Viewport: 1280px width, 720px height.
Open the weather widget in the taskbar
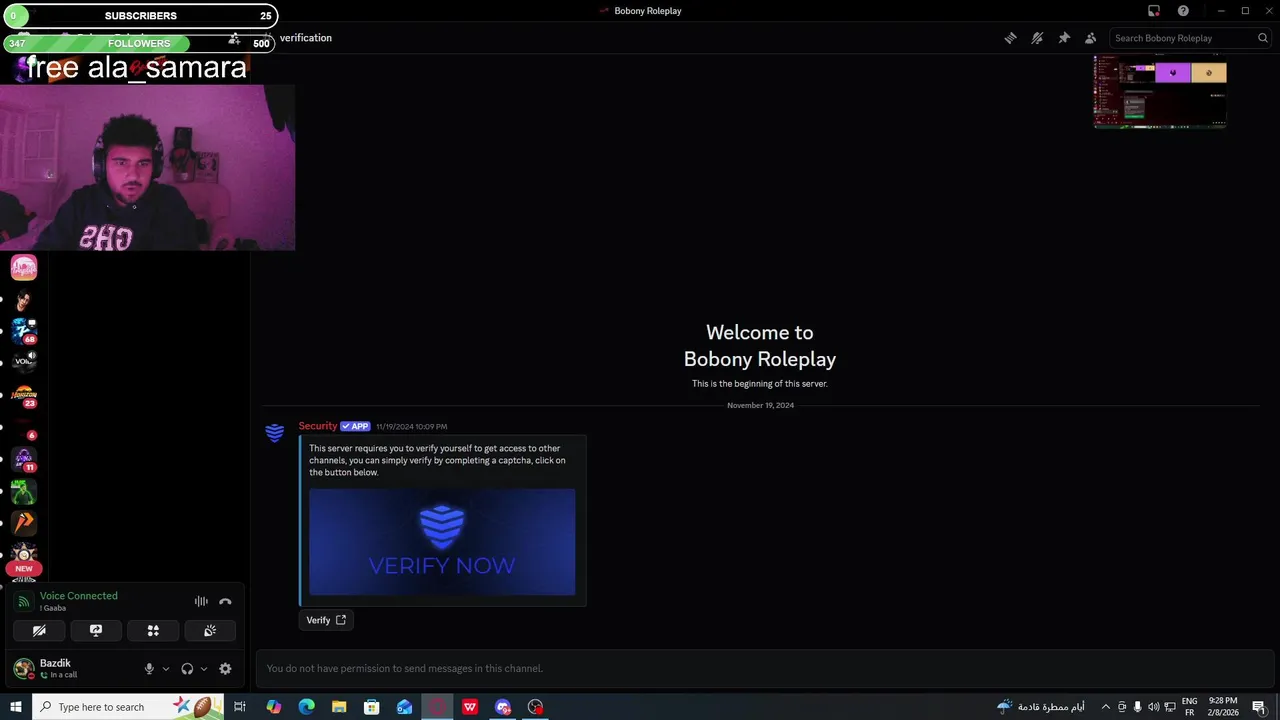pos(1040,707)
